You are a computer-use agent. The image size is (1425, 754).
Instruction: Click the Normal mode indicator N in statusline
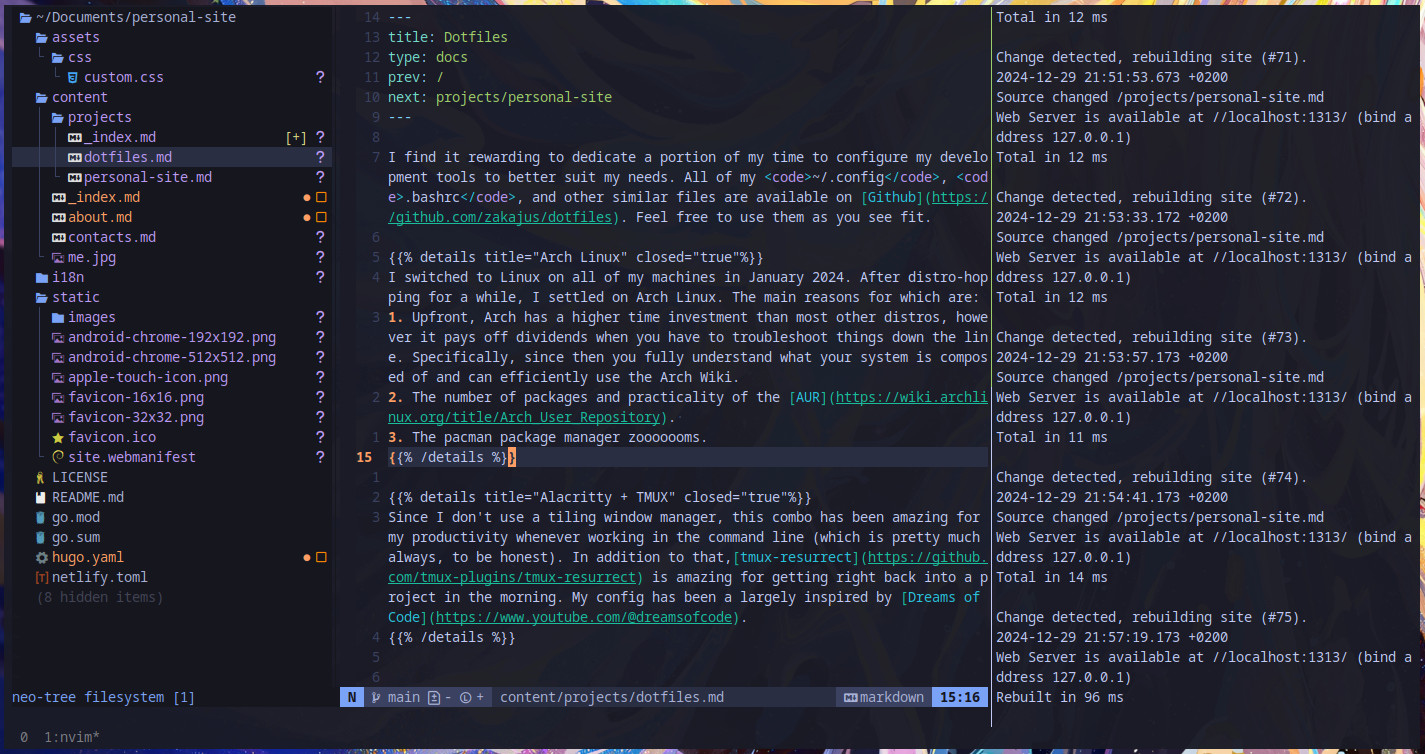tap(351, 697)
